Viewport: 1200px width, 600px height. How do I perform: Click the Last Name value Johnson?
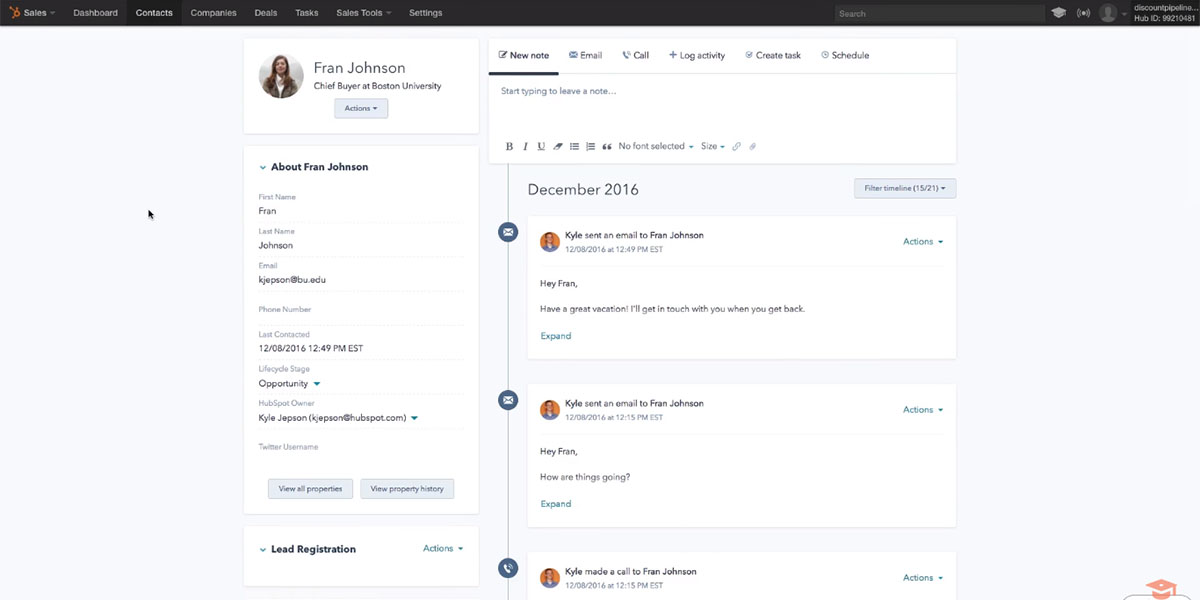point(276,245)
